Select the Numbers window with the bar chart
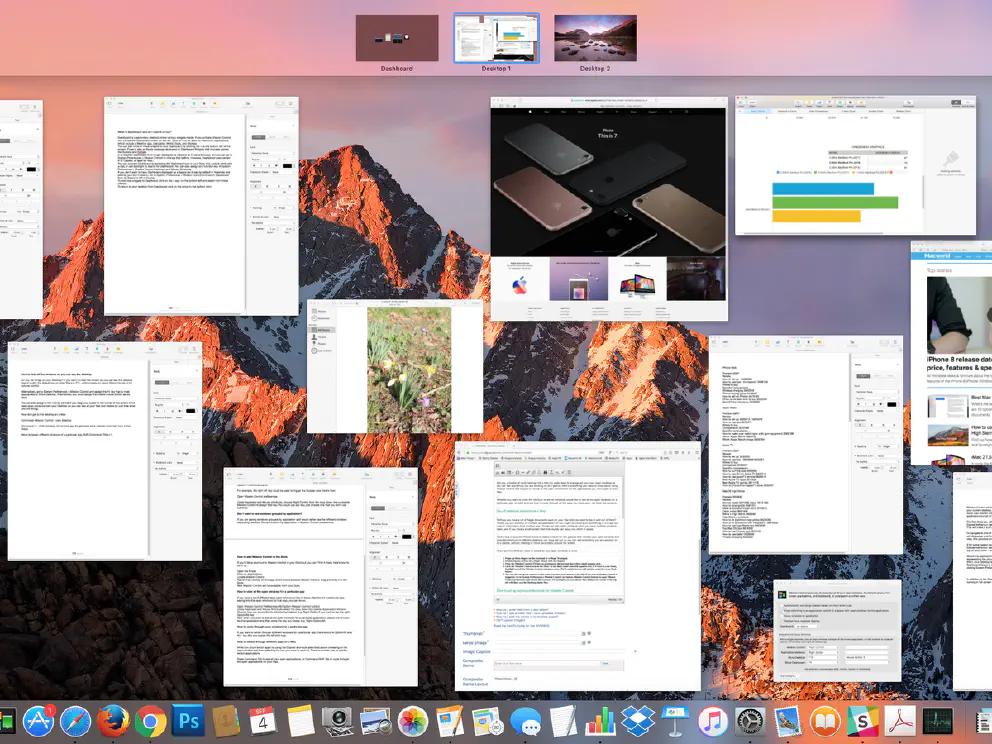This screenshot has height=744, width=992. 855,166
